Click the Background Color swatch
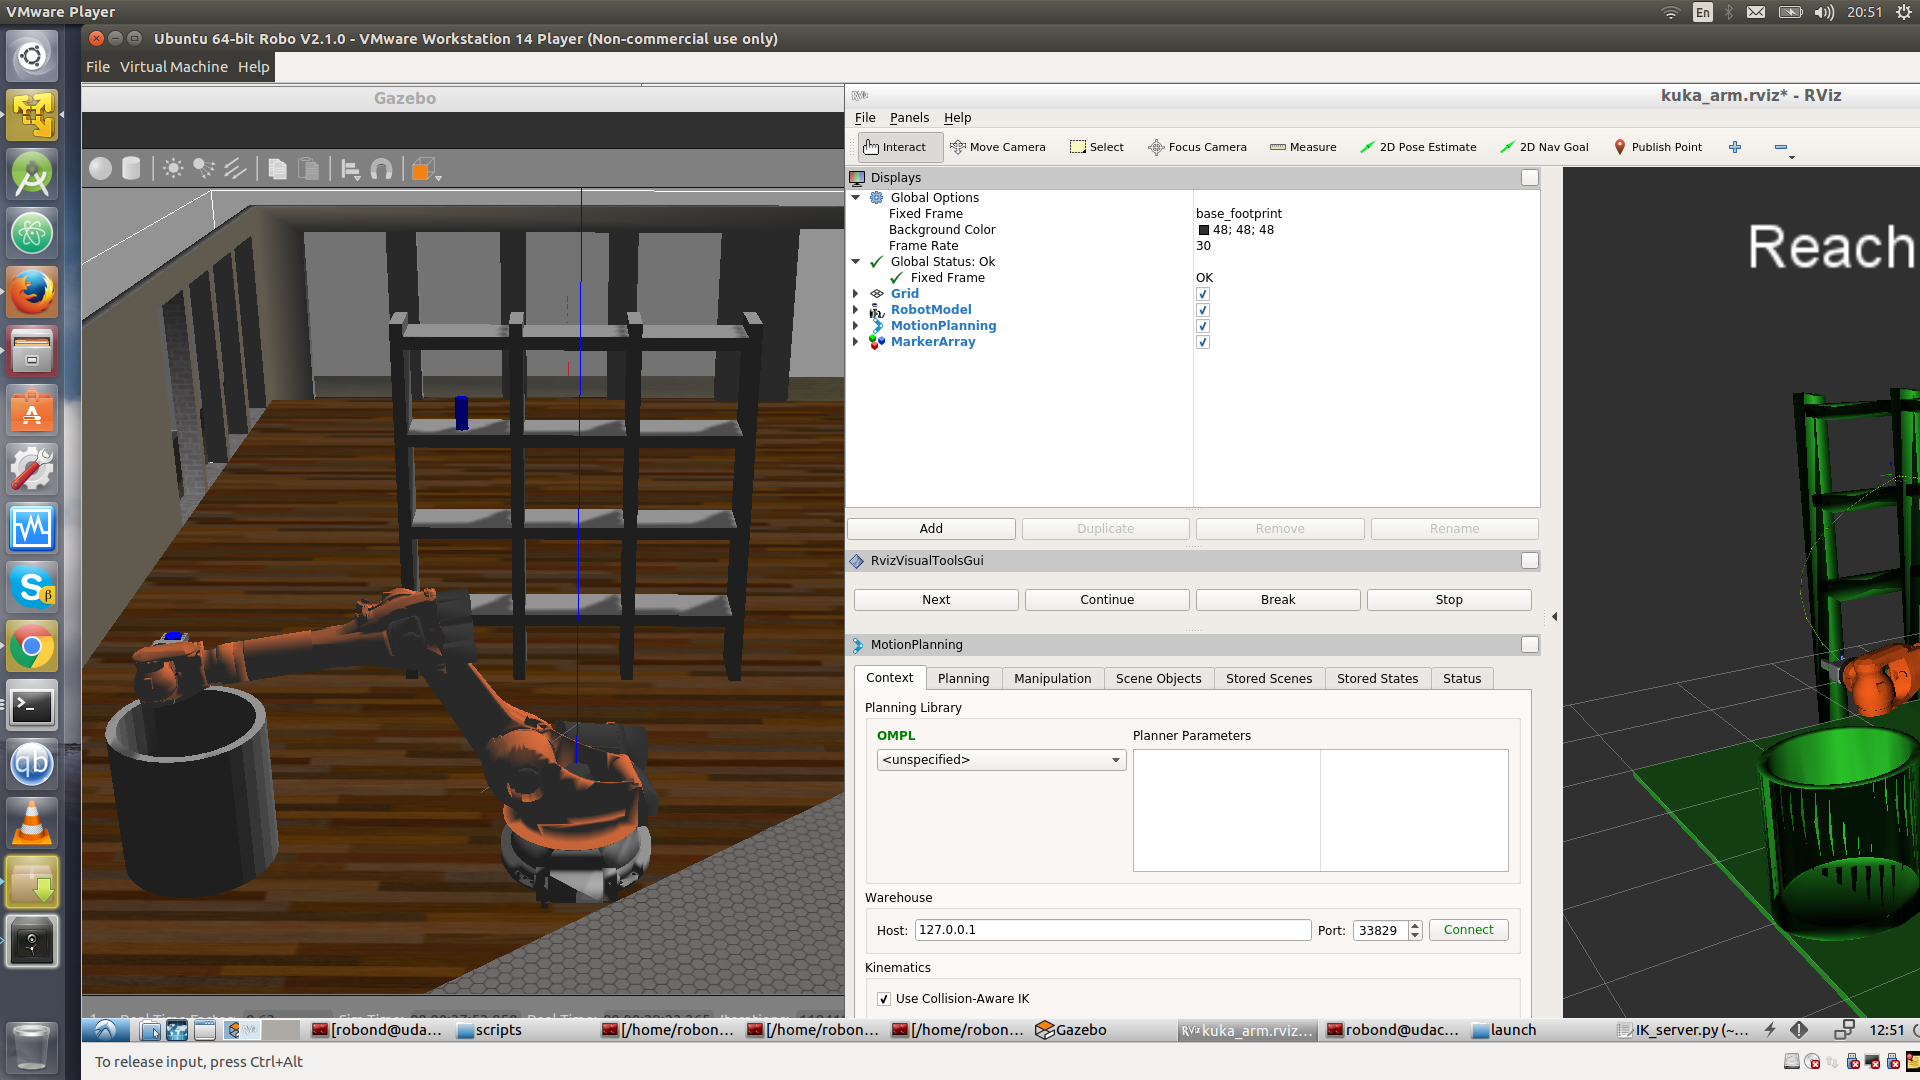The width and height of the screenshot is (1920, 1080). (x=1204, y=230)
